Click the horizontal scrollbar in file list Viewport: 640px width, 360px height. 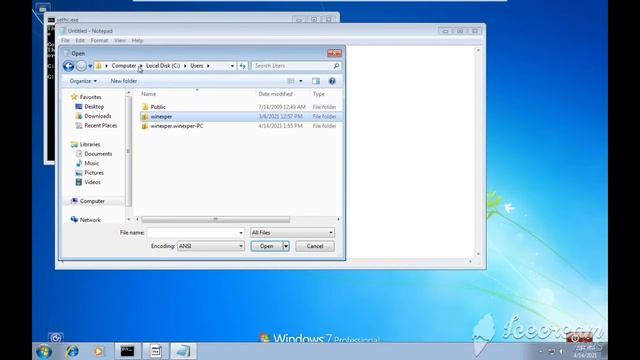tap(216, 220)
